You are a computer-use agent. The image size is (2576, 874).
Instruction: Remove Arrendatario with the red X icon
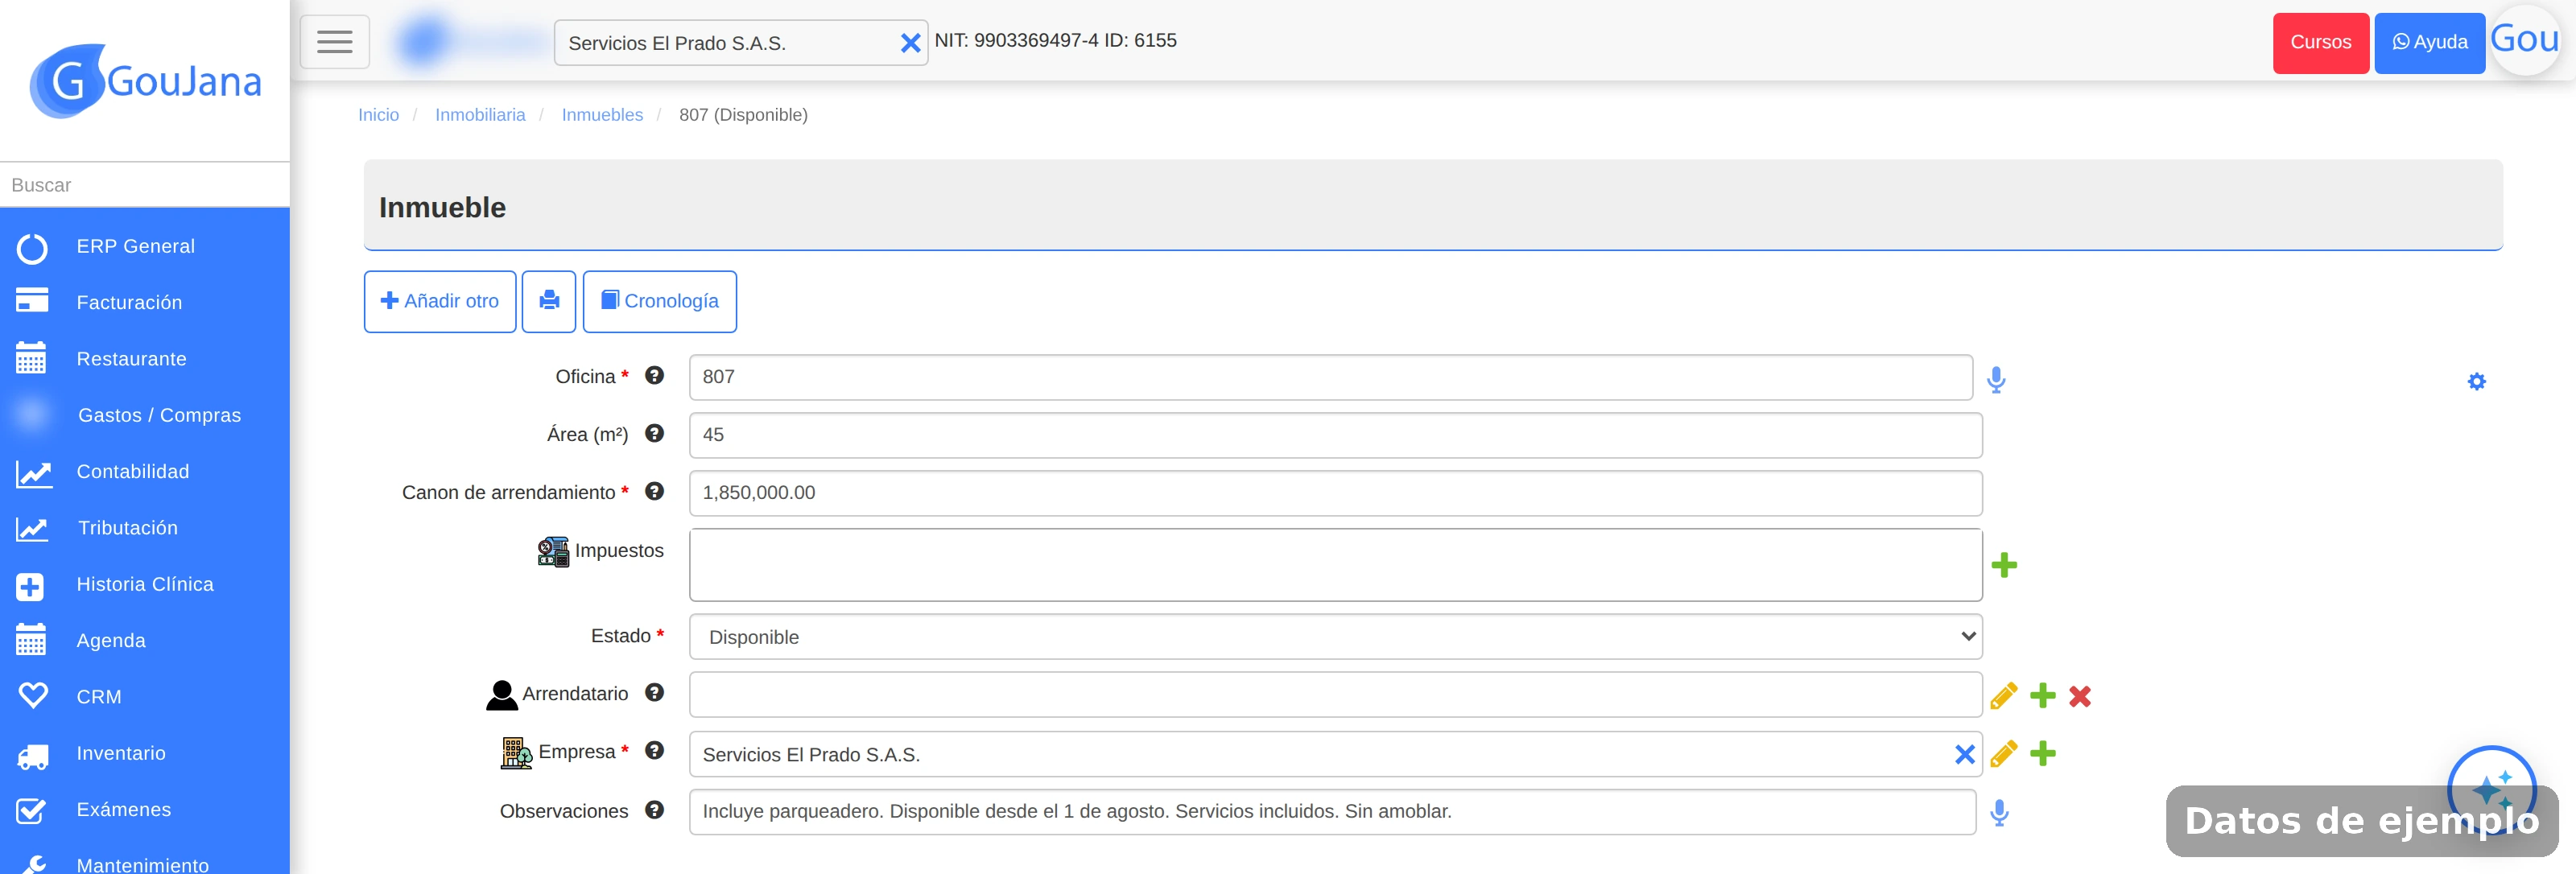[2080, 696]
